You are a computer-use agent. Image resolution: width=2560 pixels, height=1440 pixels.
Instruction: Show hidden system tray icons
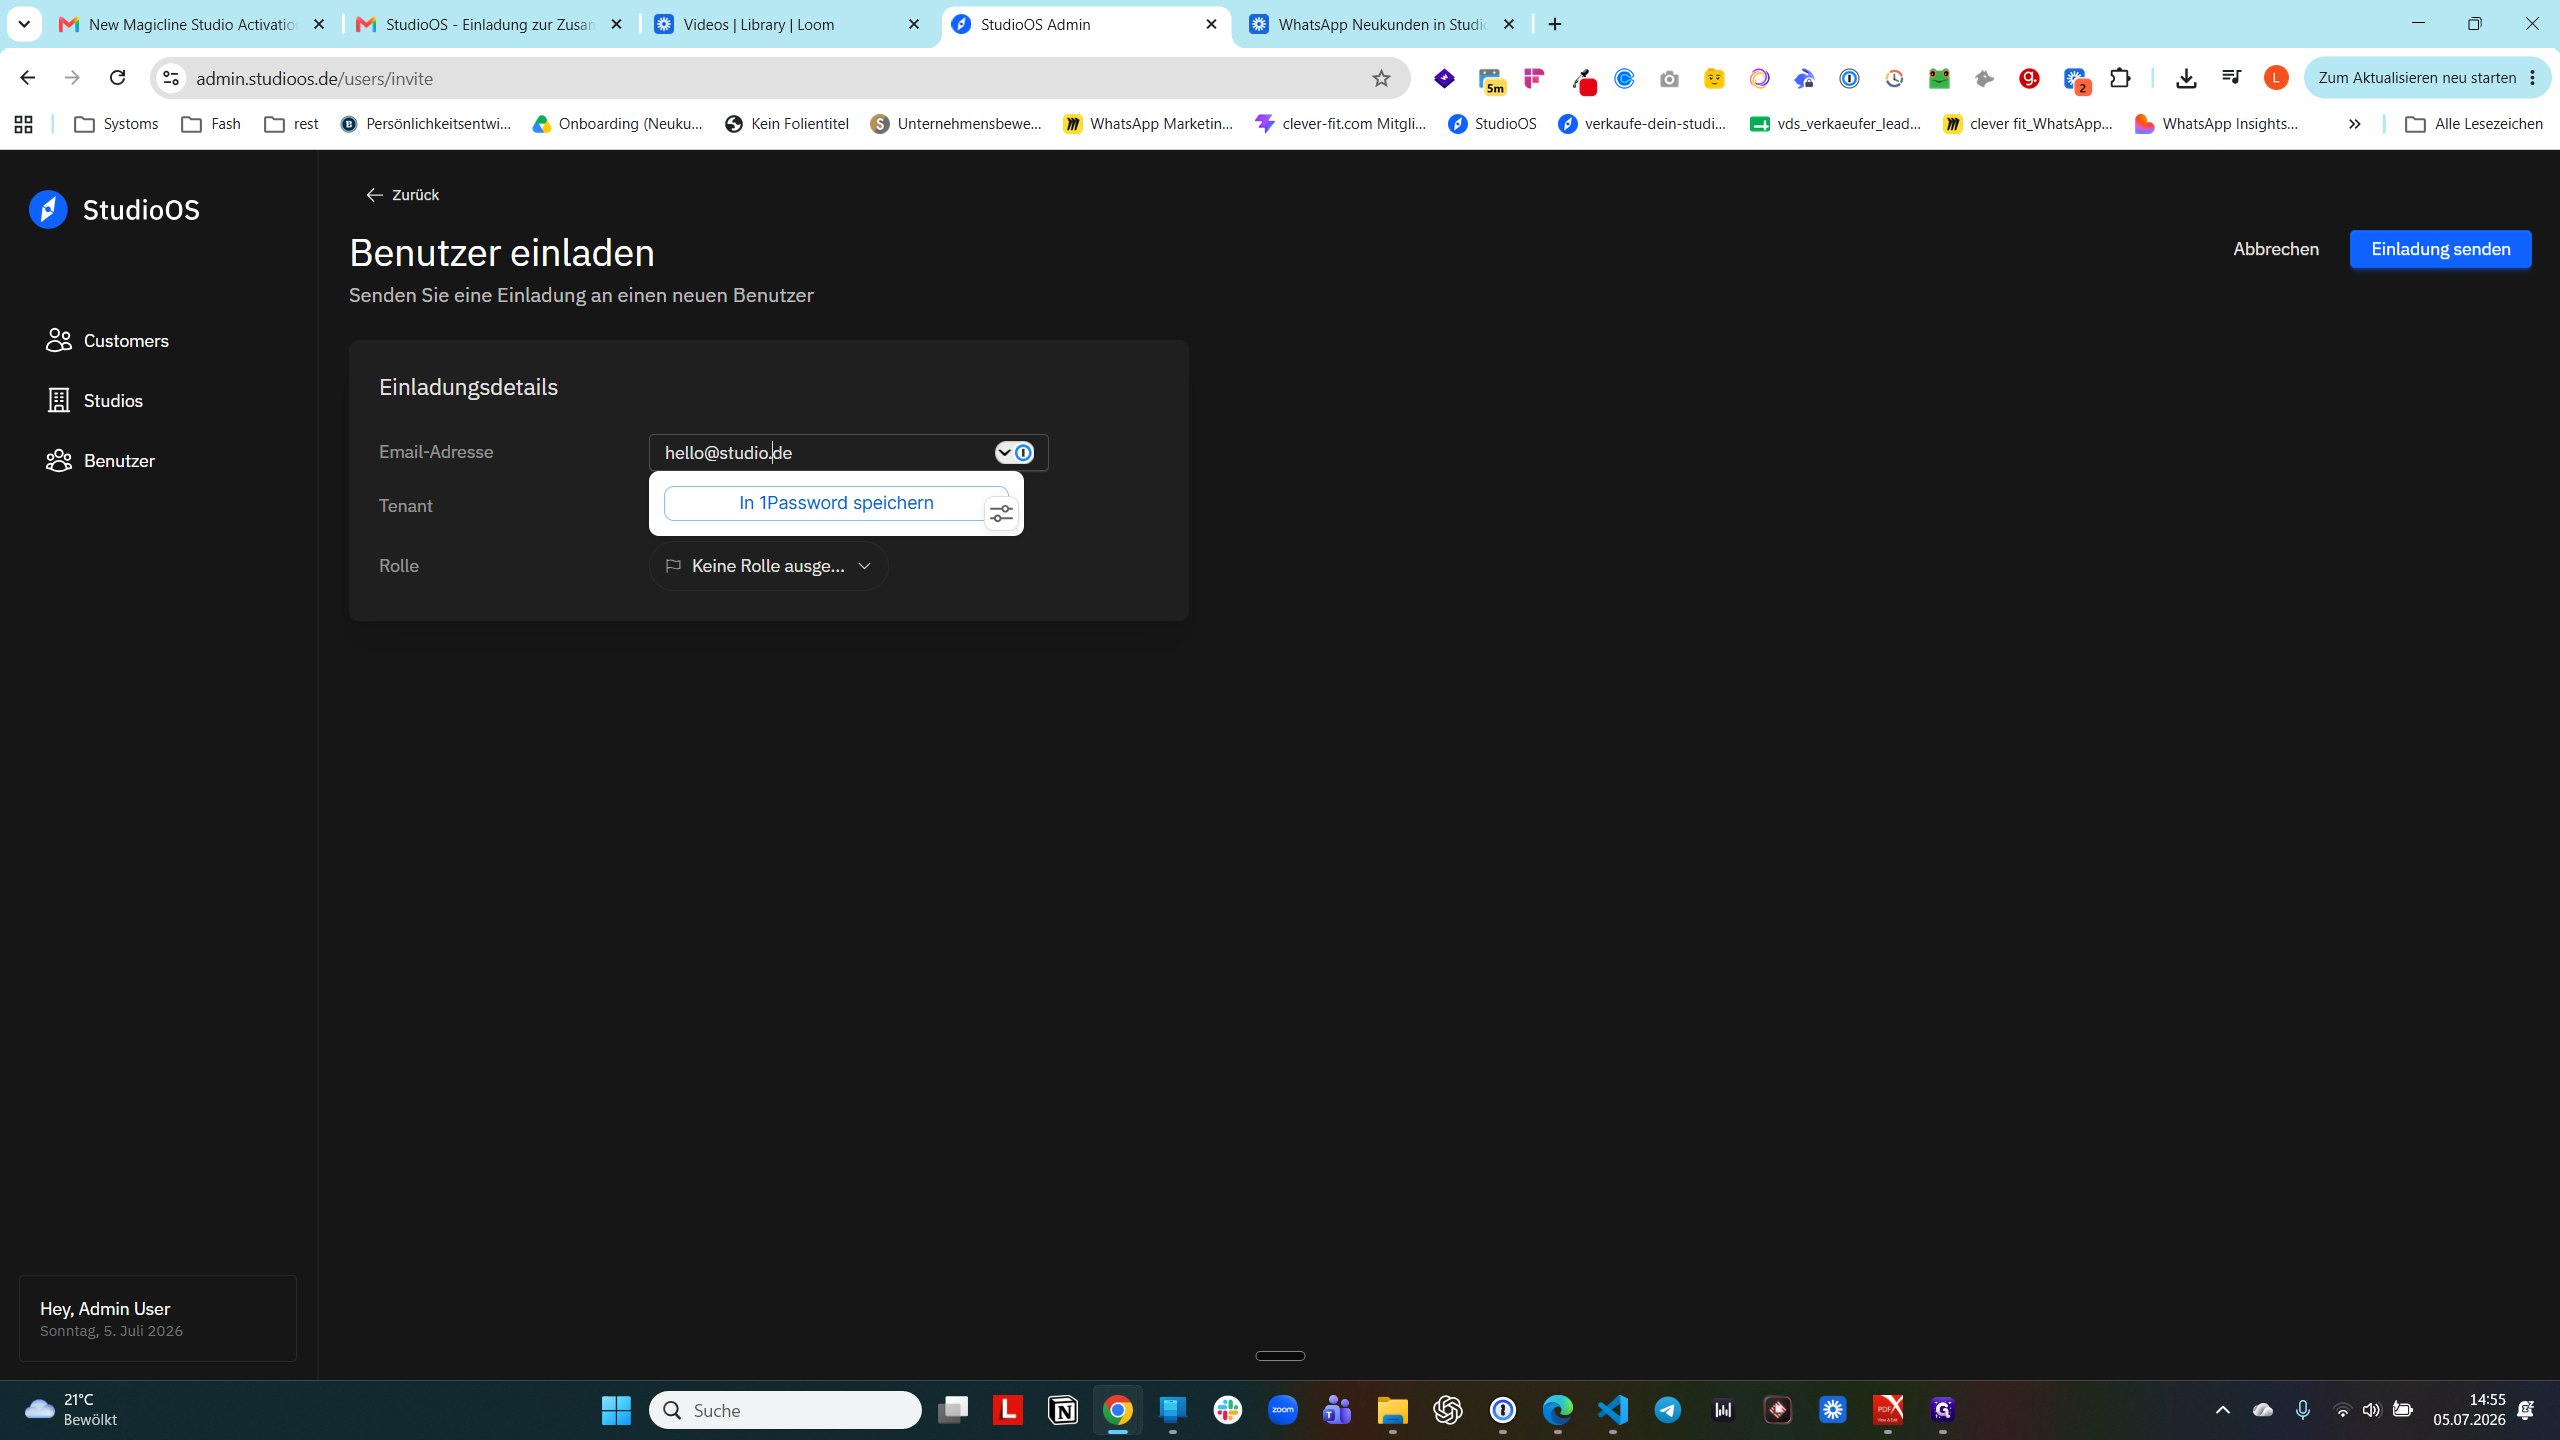click(x=2222, y=1410)
